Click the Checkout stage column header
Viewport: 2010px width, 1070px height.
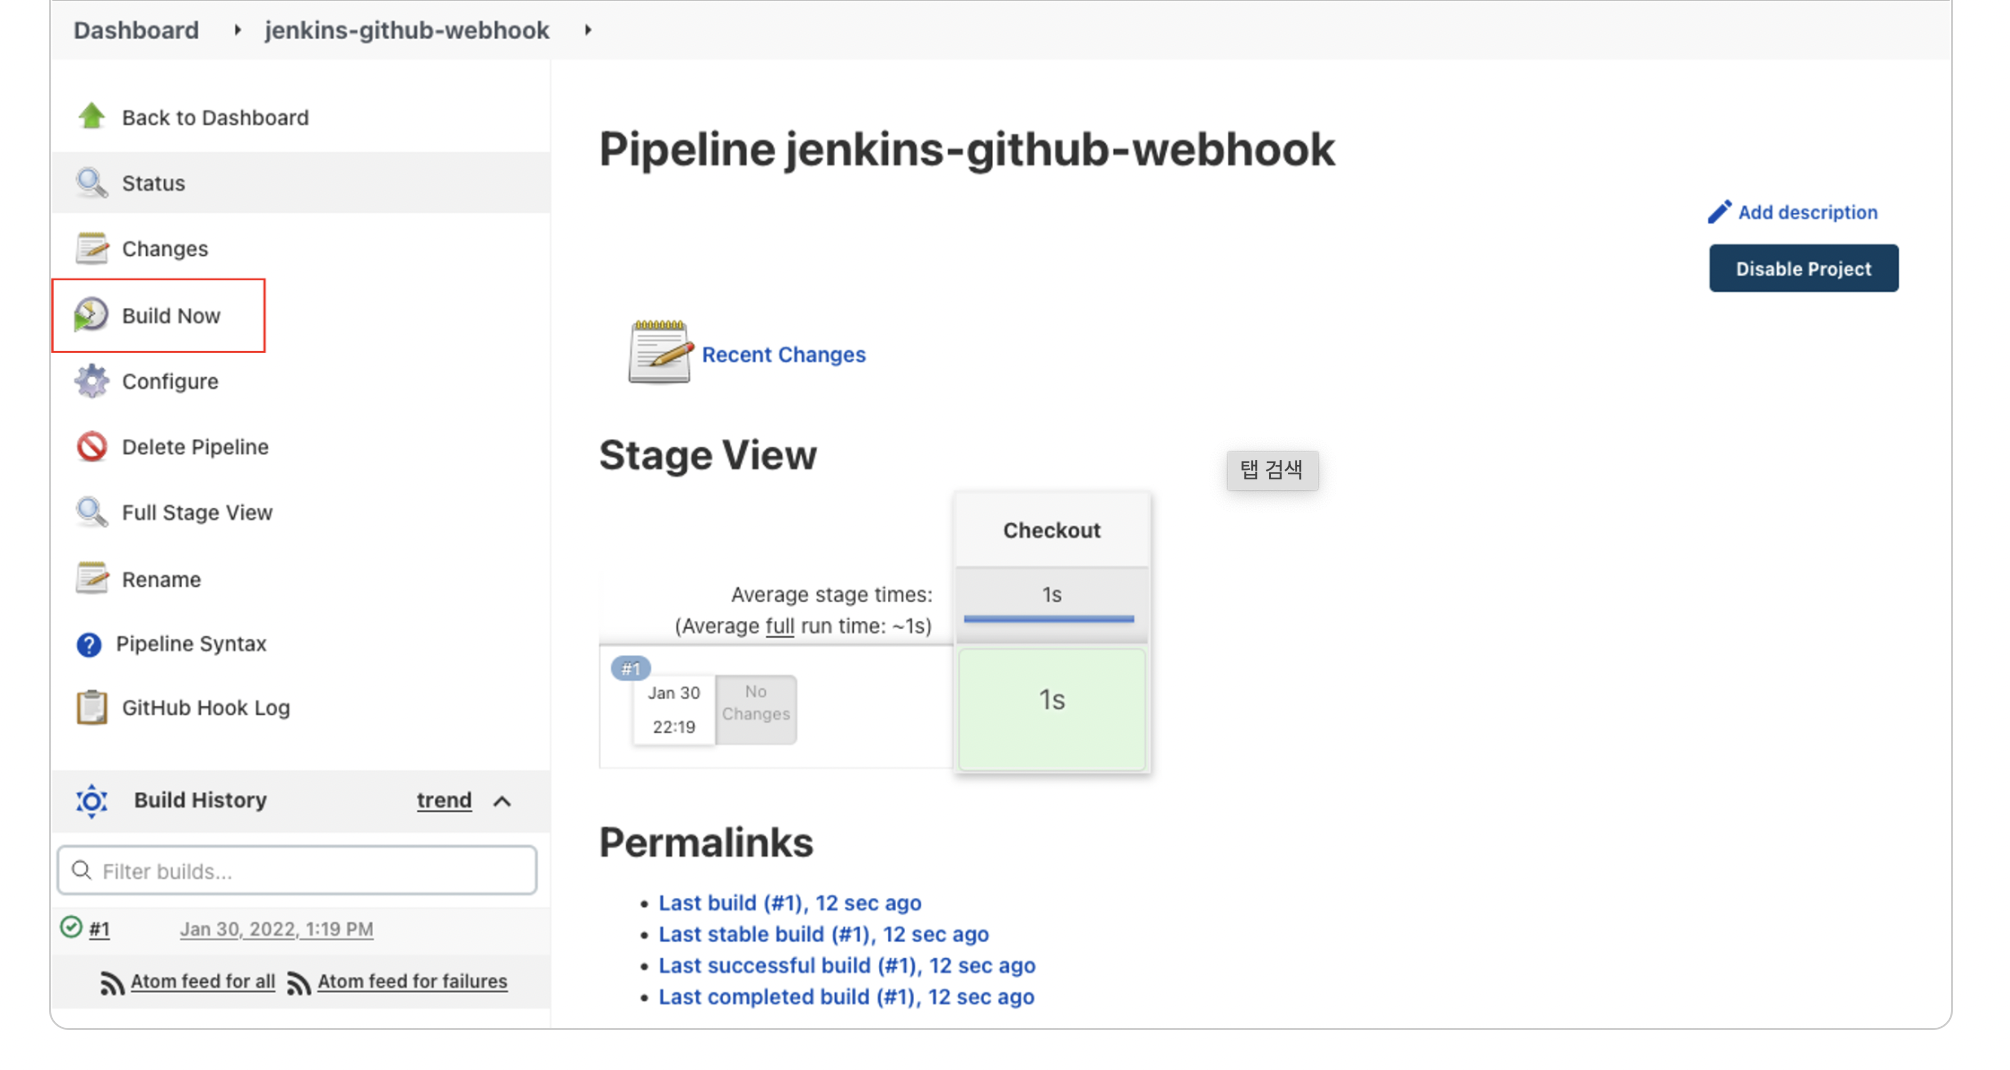1052,530
